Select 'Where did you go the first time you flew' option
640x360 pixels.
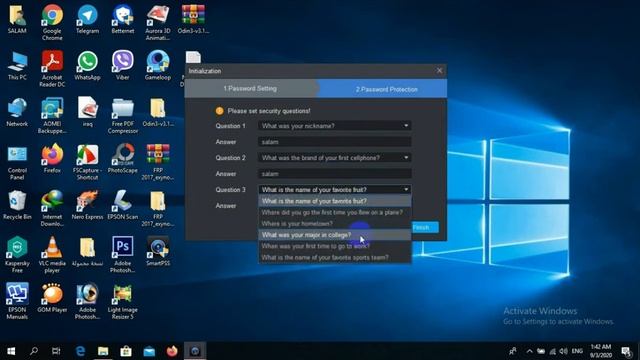tap(335, 212)
